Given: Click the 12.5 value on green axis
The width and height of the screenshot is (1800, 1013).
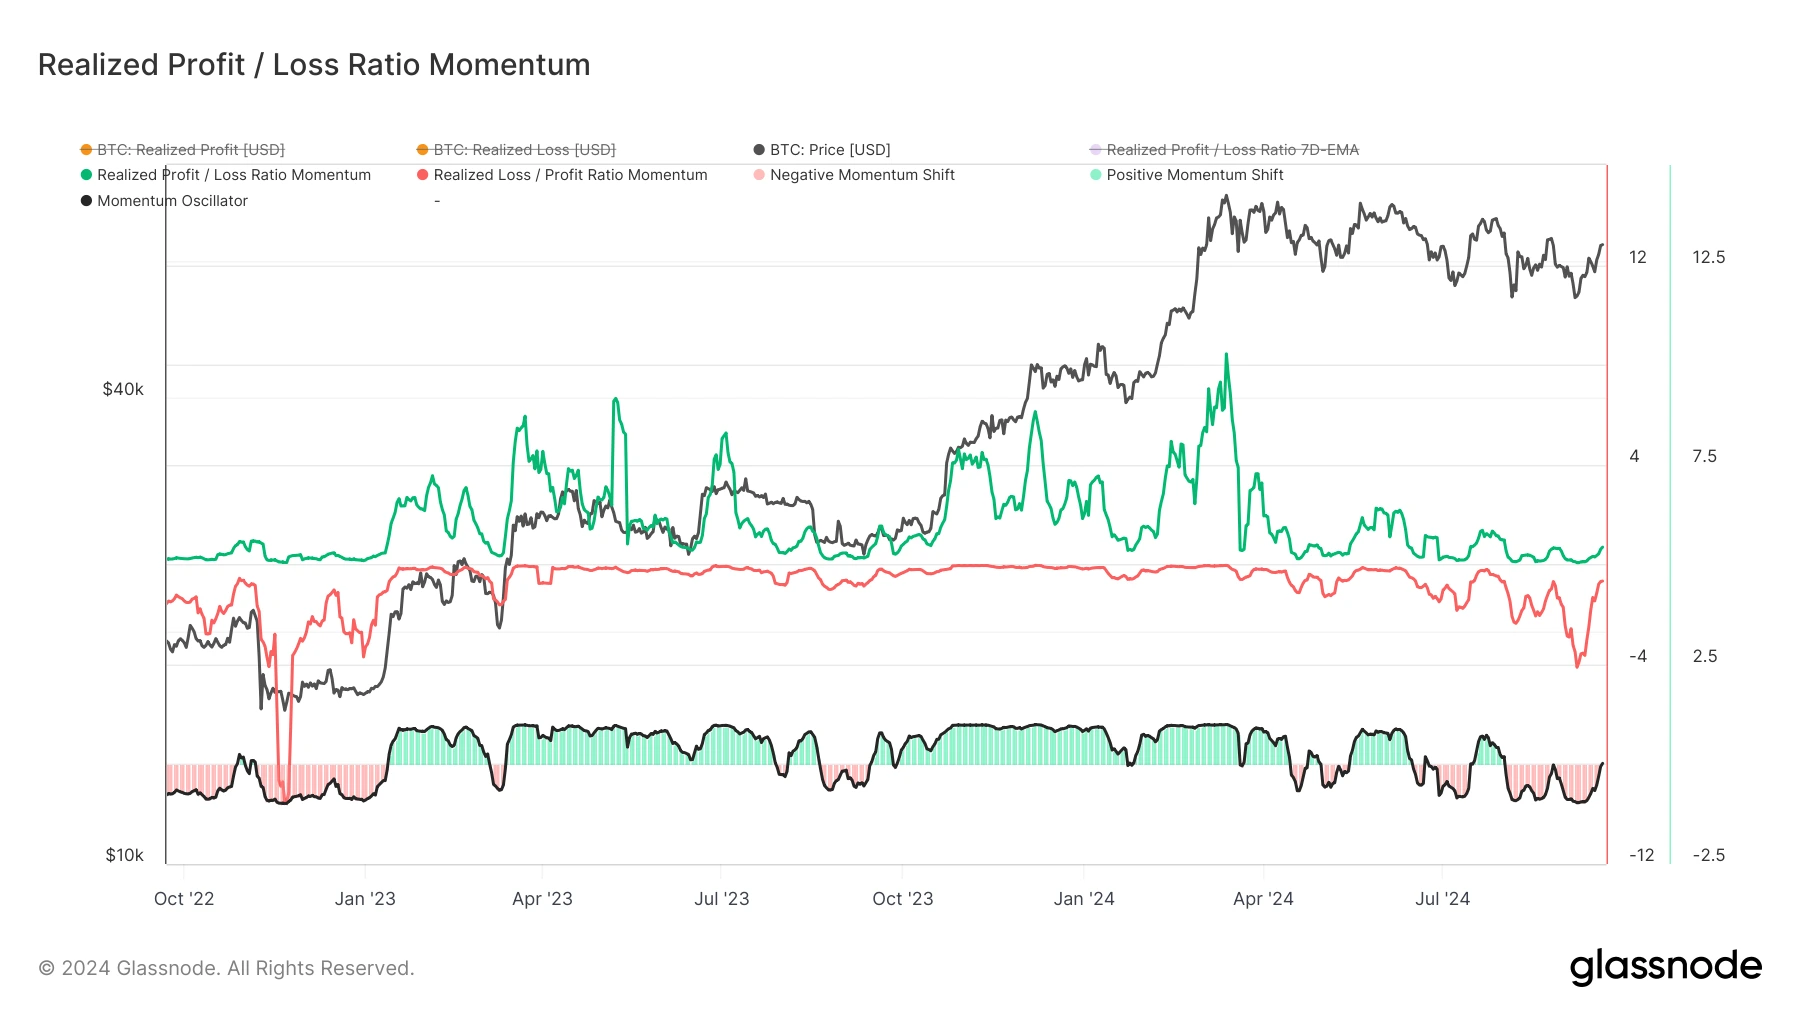Looking at the screenshot, I should [1709, 257].
